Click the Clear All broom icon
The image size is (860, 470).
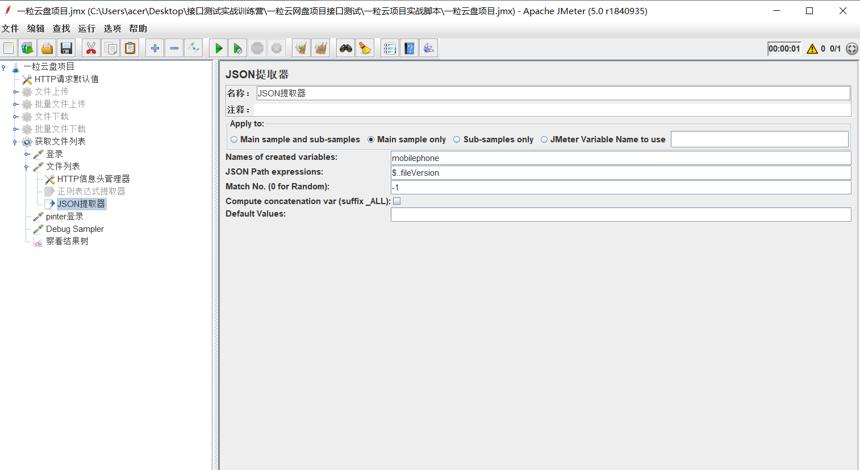pyautogui.click(x=320, y=49)
